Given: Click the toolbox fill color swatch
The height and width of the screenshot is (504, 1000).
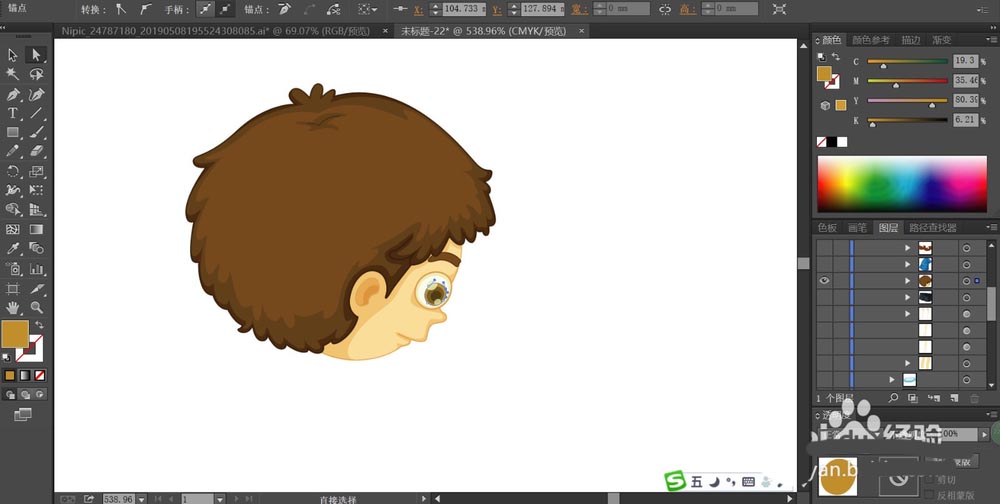Looking at the screenshot, I should [x=15, y=334].
